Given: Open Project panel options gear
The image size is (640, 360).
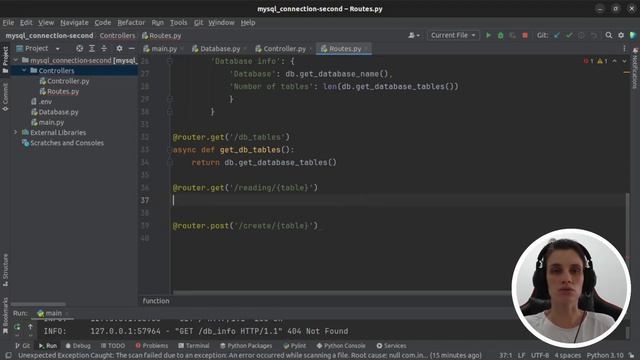Looking at the screenshot, I should point(119,49).
